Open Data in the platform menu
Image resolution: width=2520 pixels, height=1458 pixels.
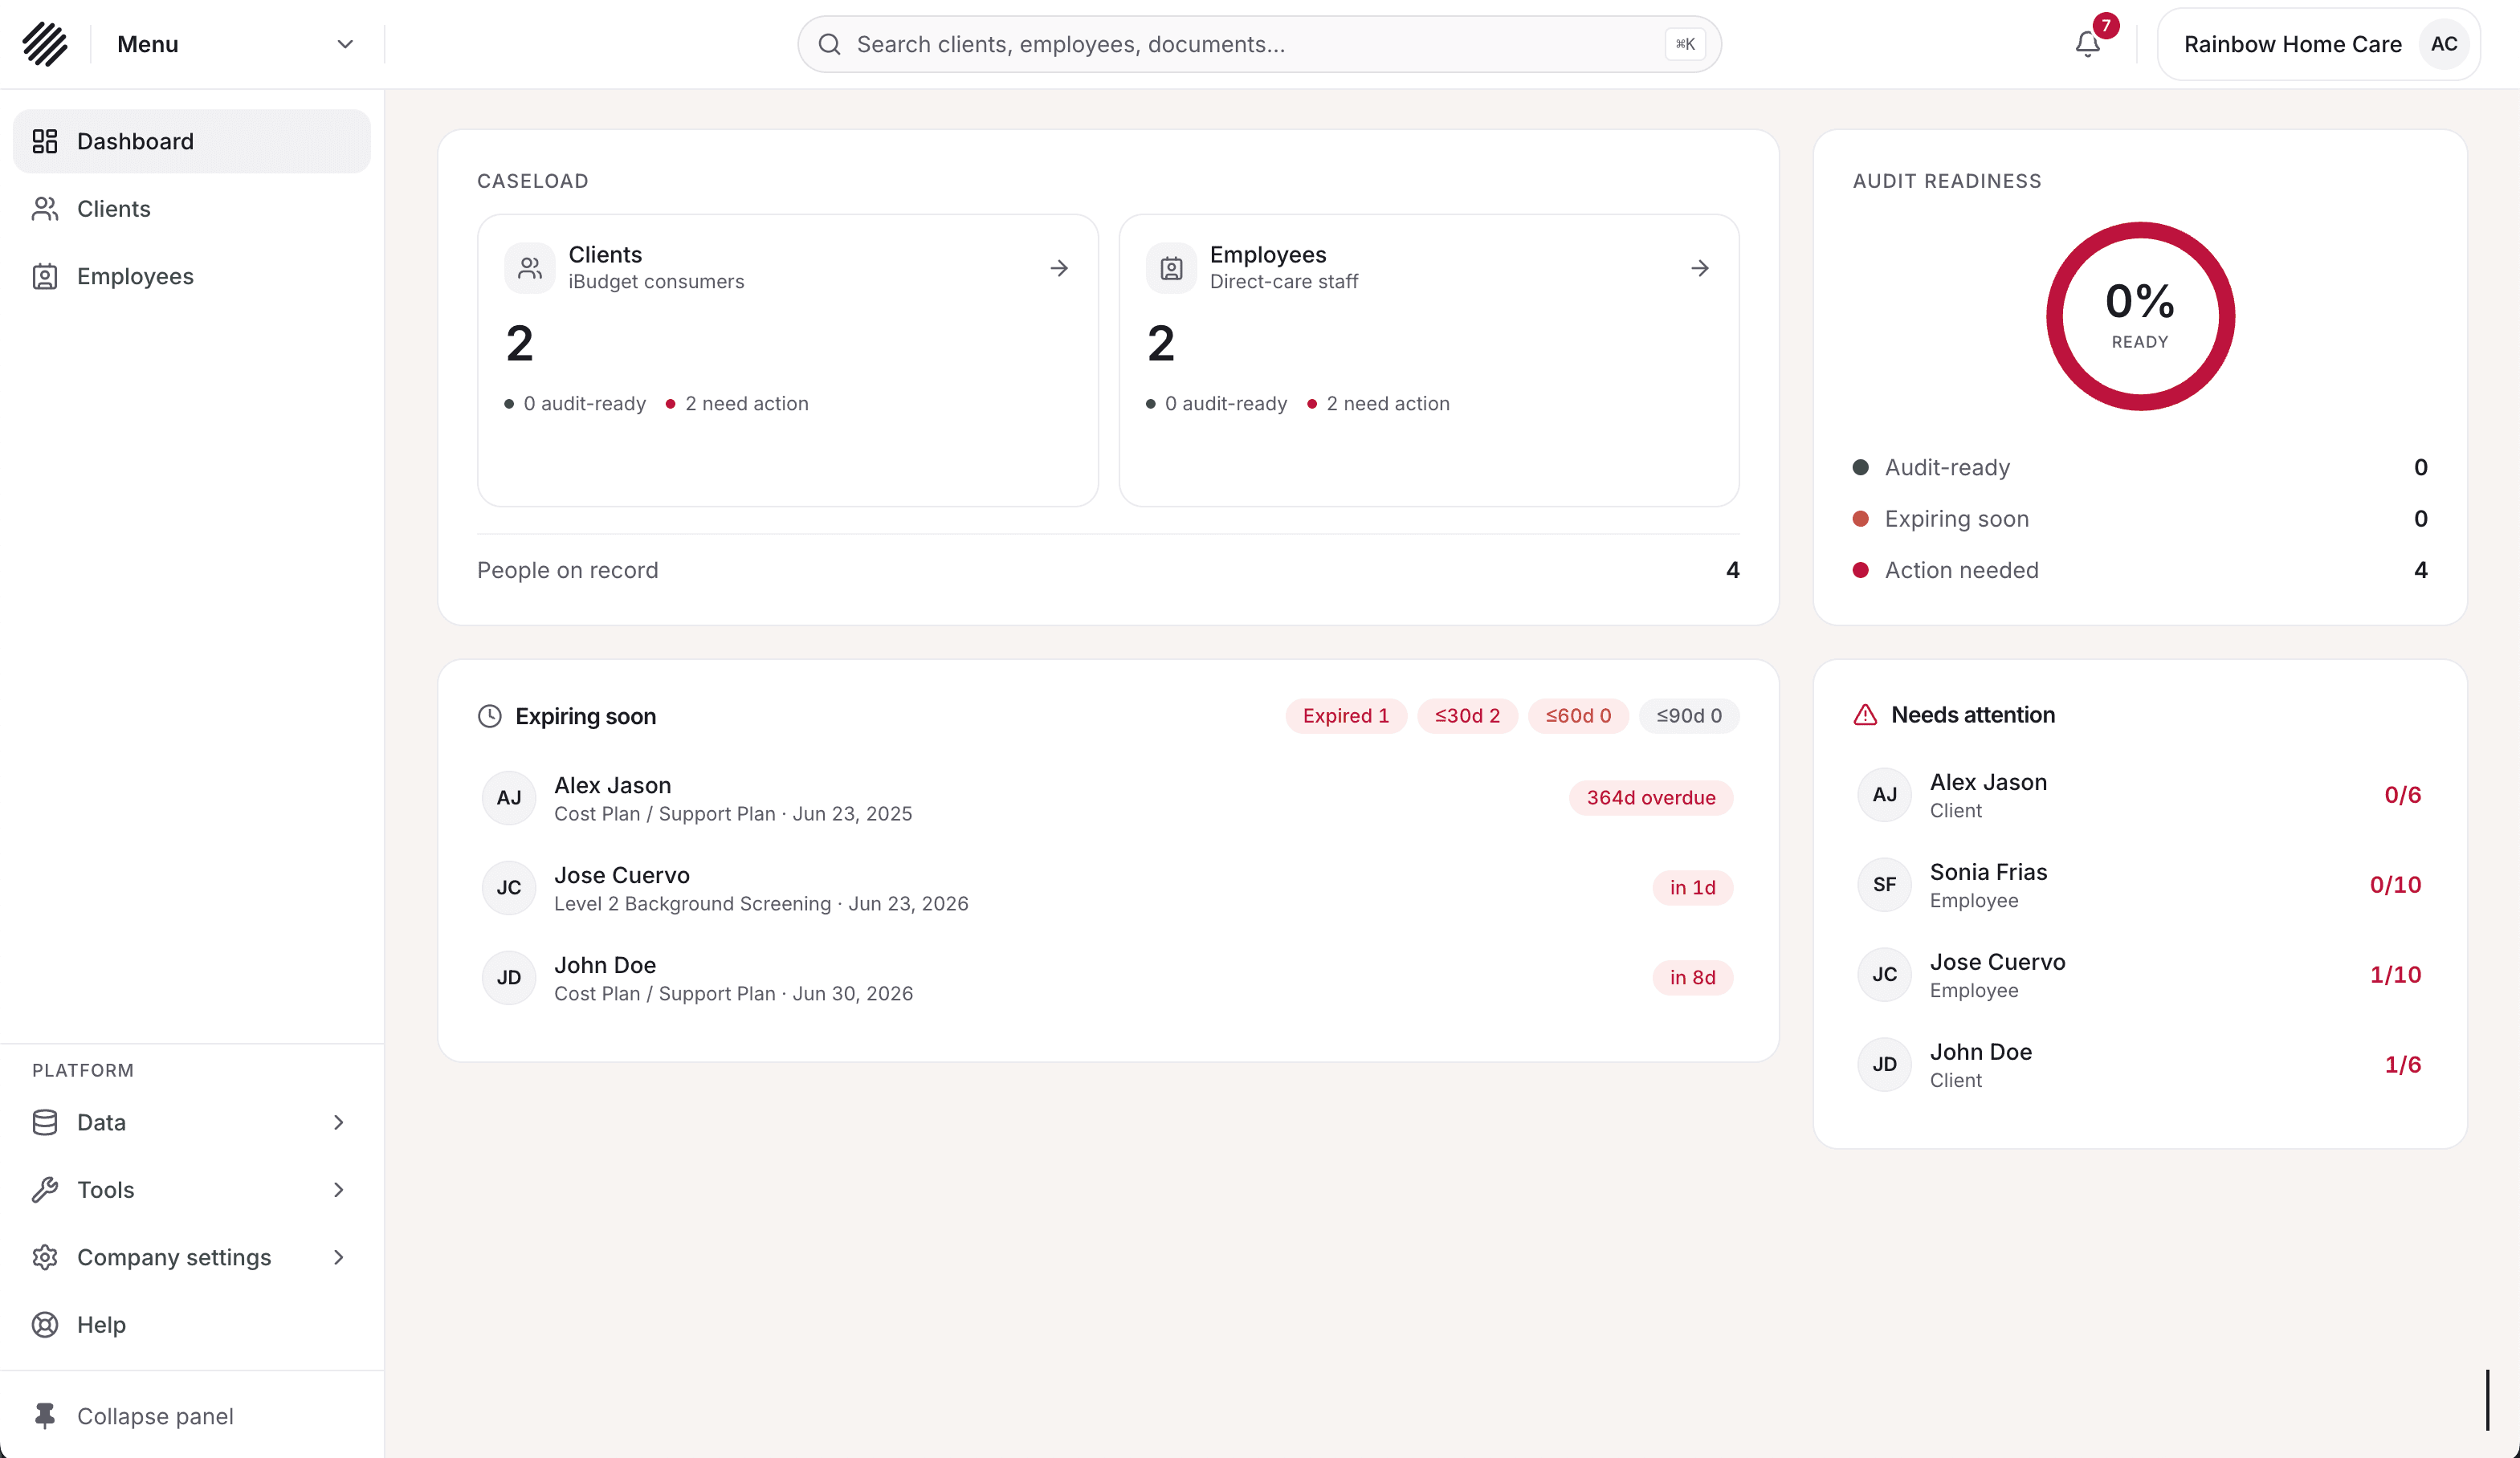192,1122
